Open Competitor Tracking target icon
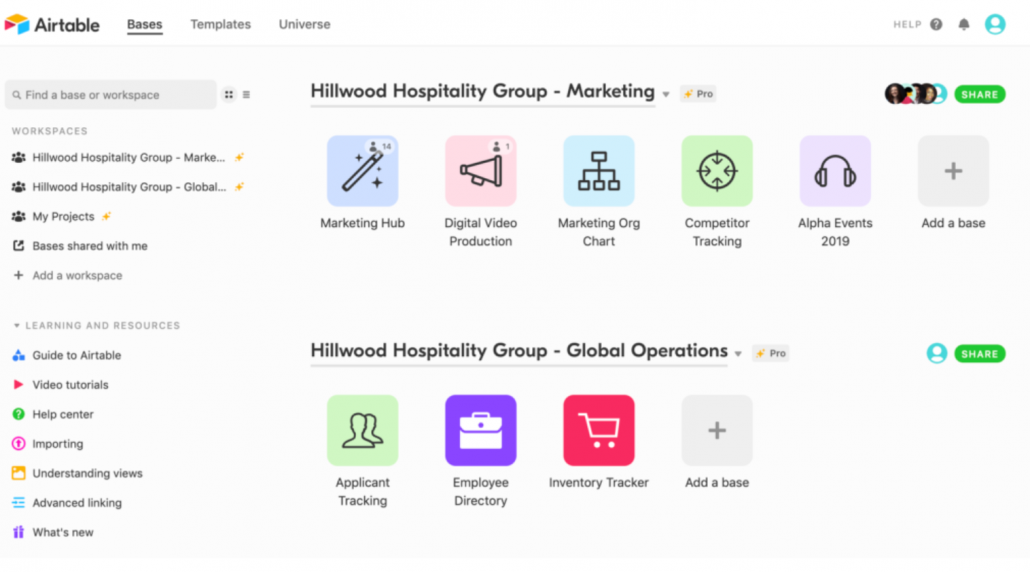 [x=717, y=171]
